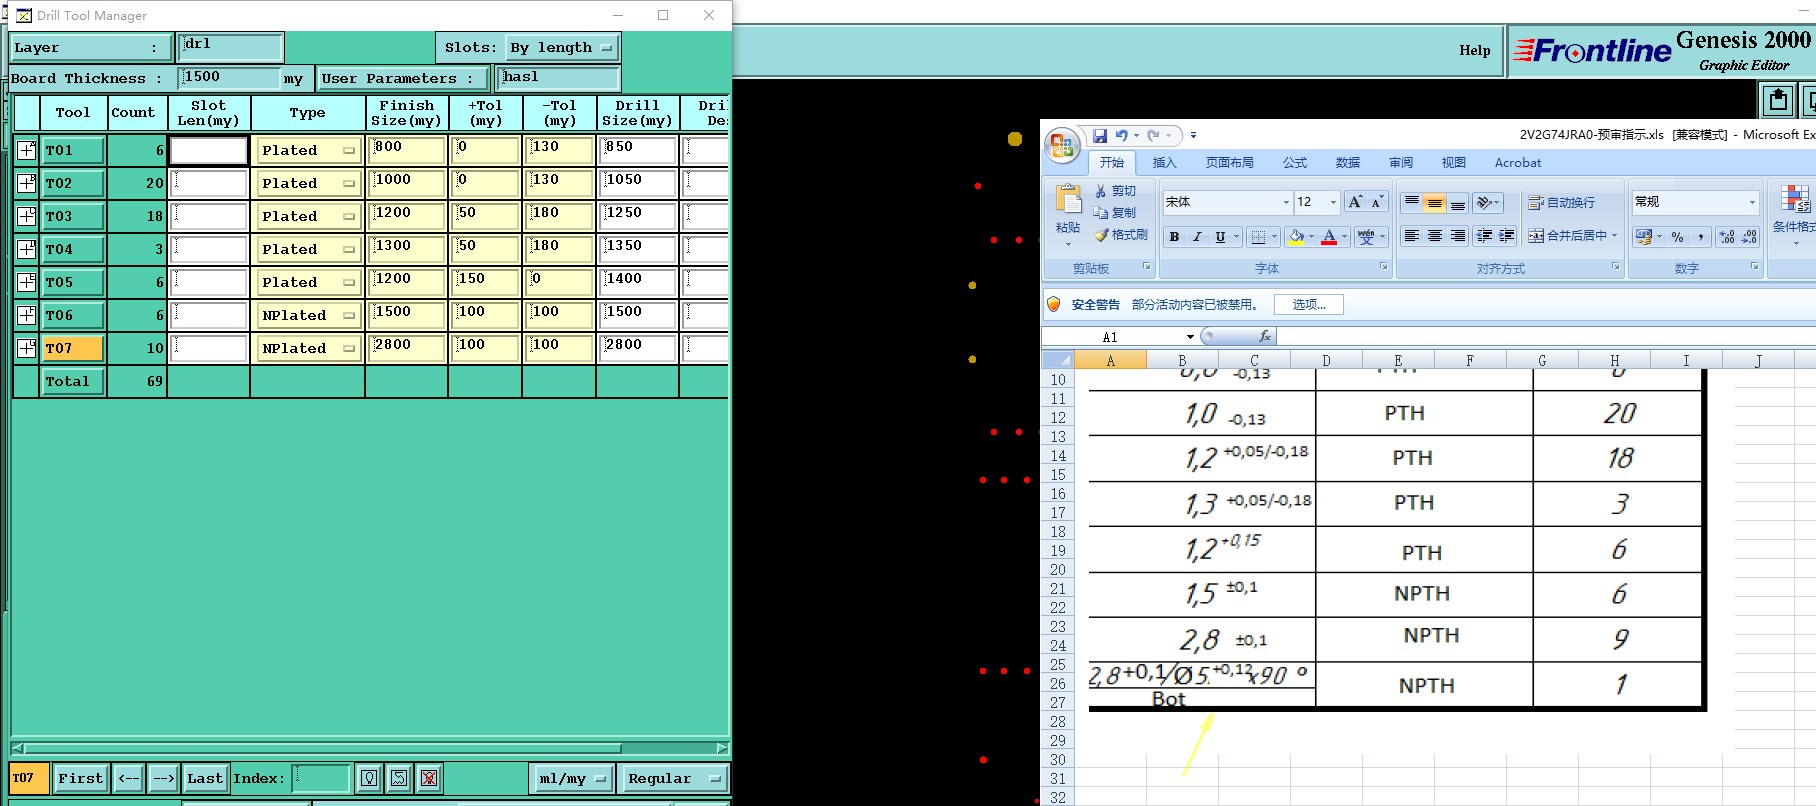Edit the Board Thickness 1500 field
Viewport: 1816px width, 806px height.
tap(229, 78)
